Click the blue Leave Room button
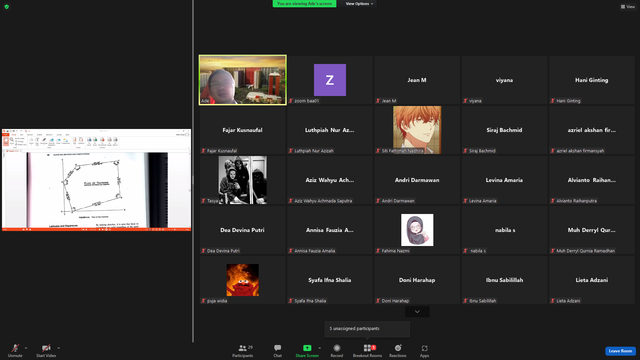The image size is (640, 360). pyautogui.click(x=620, y=351)
